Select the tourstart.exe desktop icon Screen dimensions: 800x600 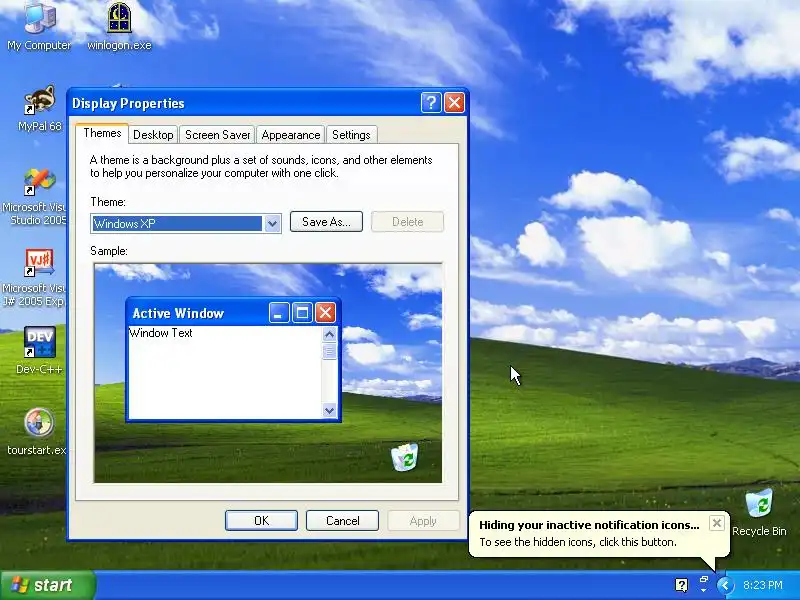coord(37,432)
